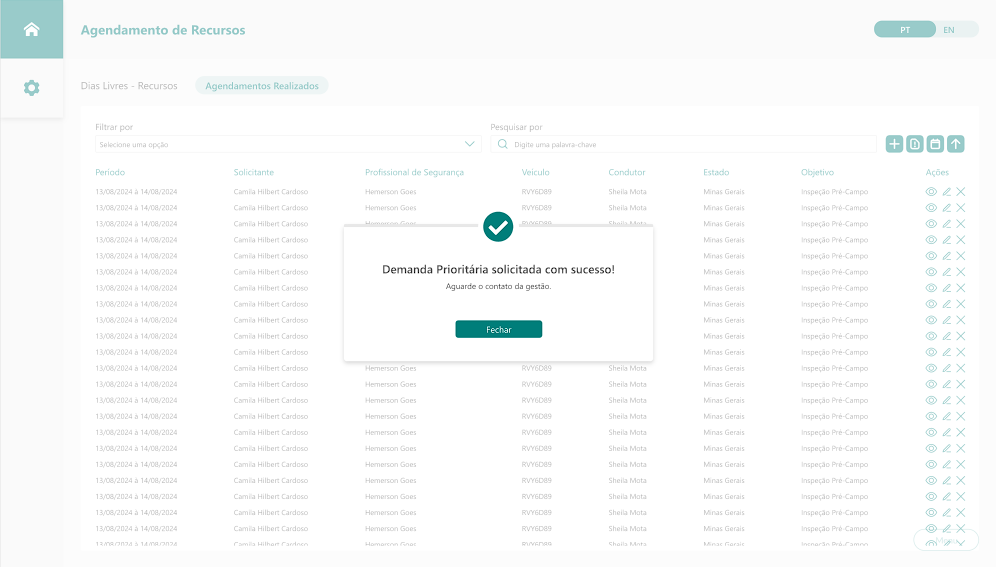Delete second table row with X icon
Image resolution: width=996 pixels, height=567 pixels.
pyautogui.click(x=961, y=208)
